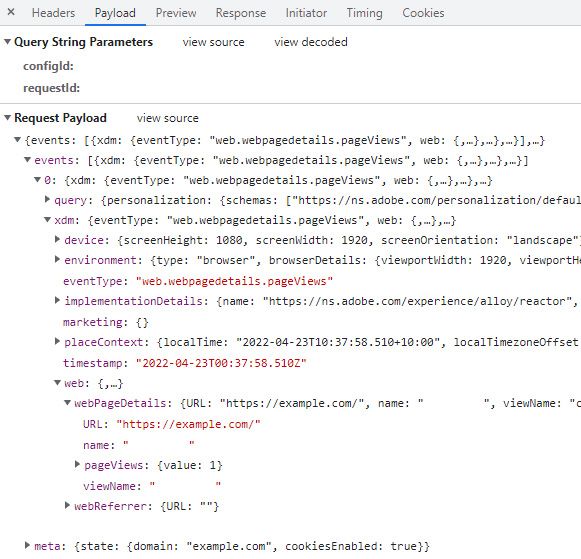The width and height of the screenshot is (581, 559).
Task: Switch to the Headers tab
Action: [x=53, y=13]
